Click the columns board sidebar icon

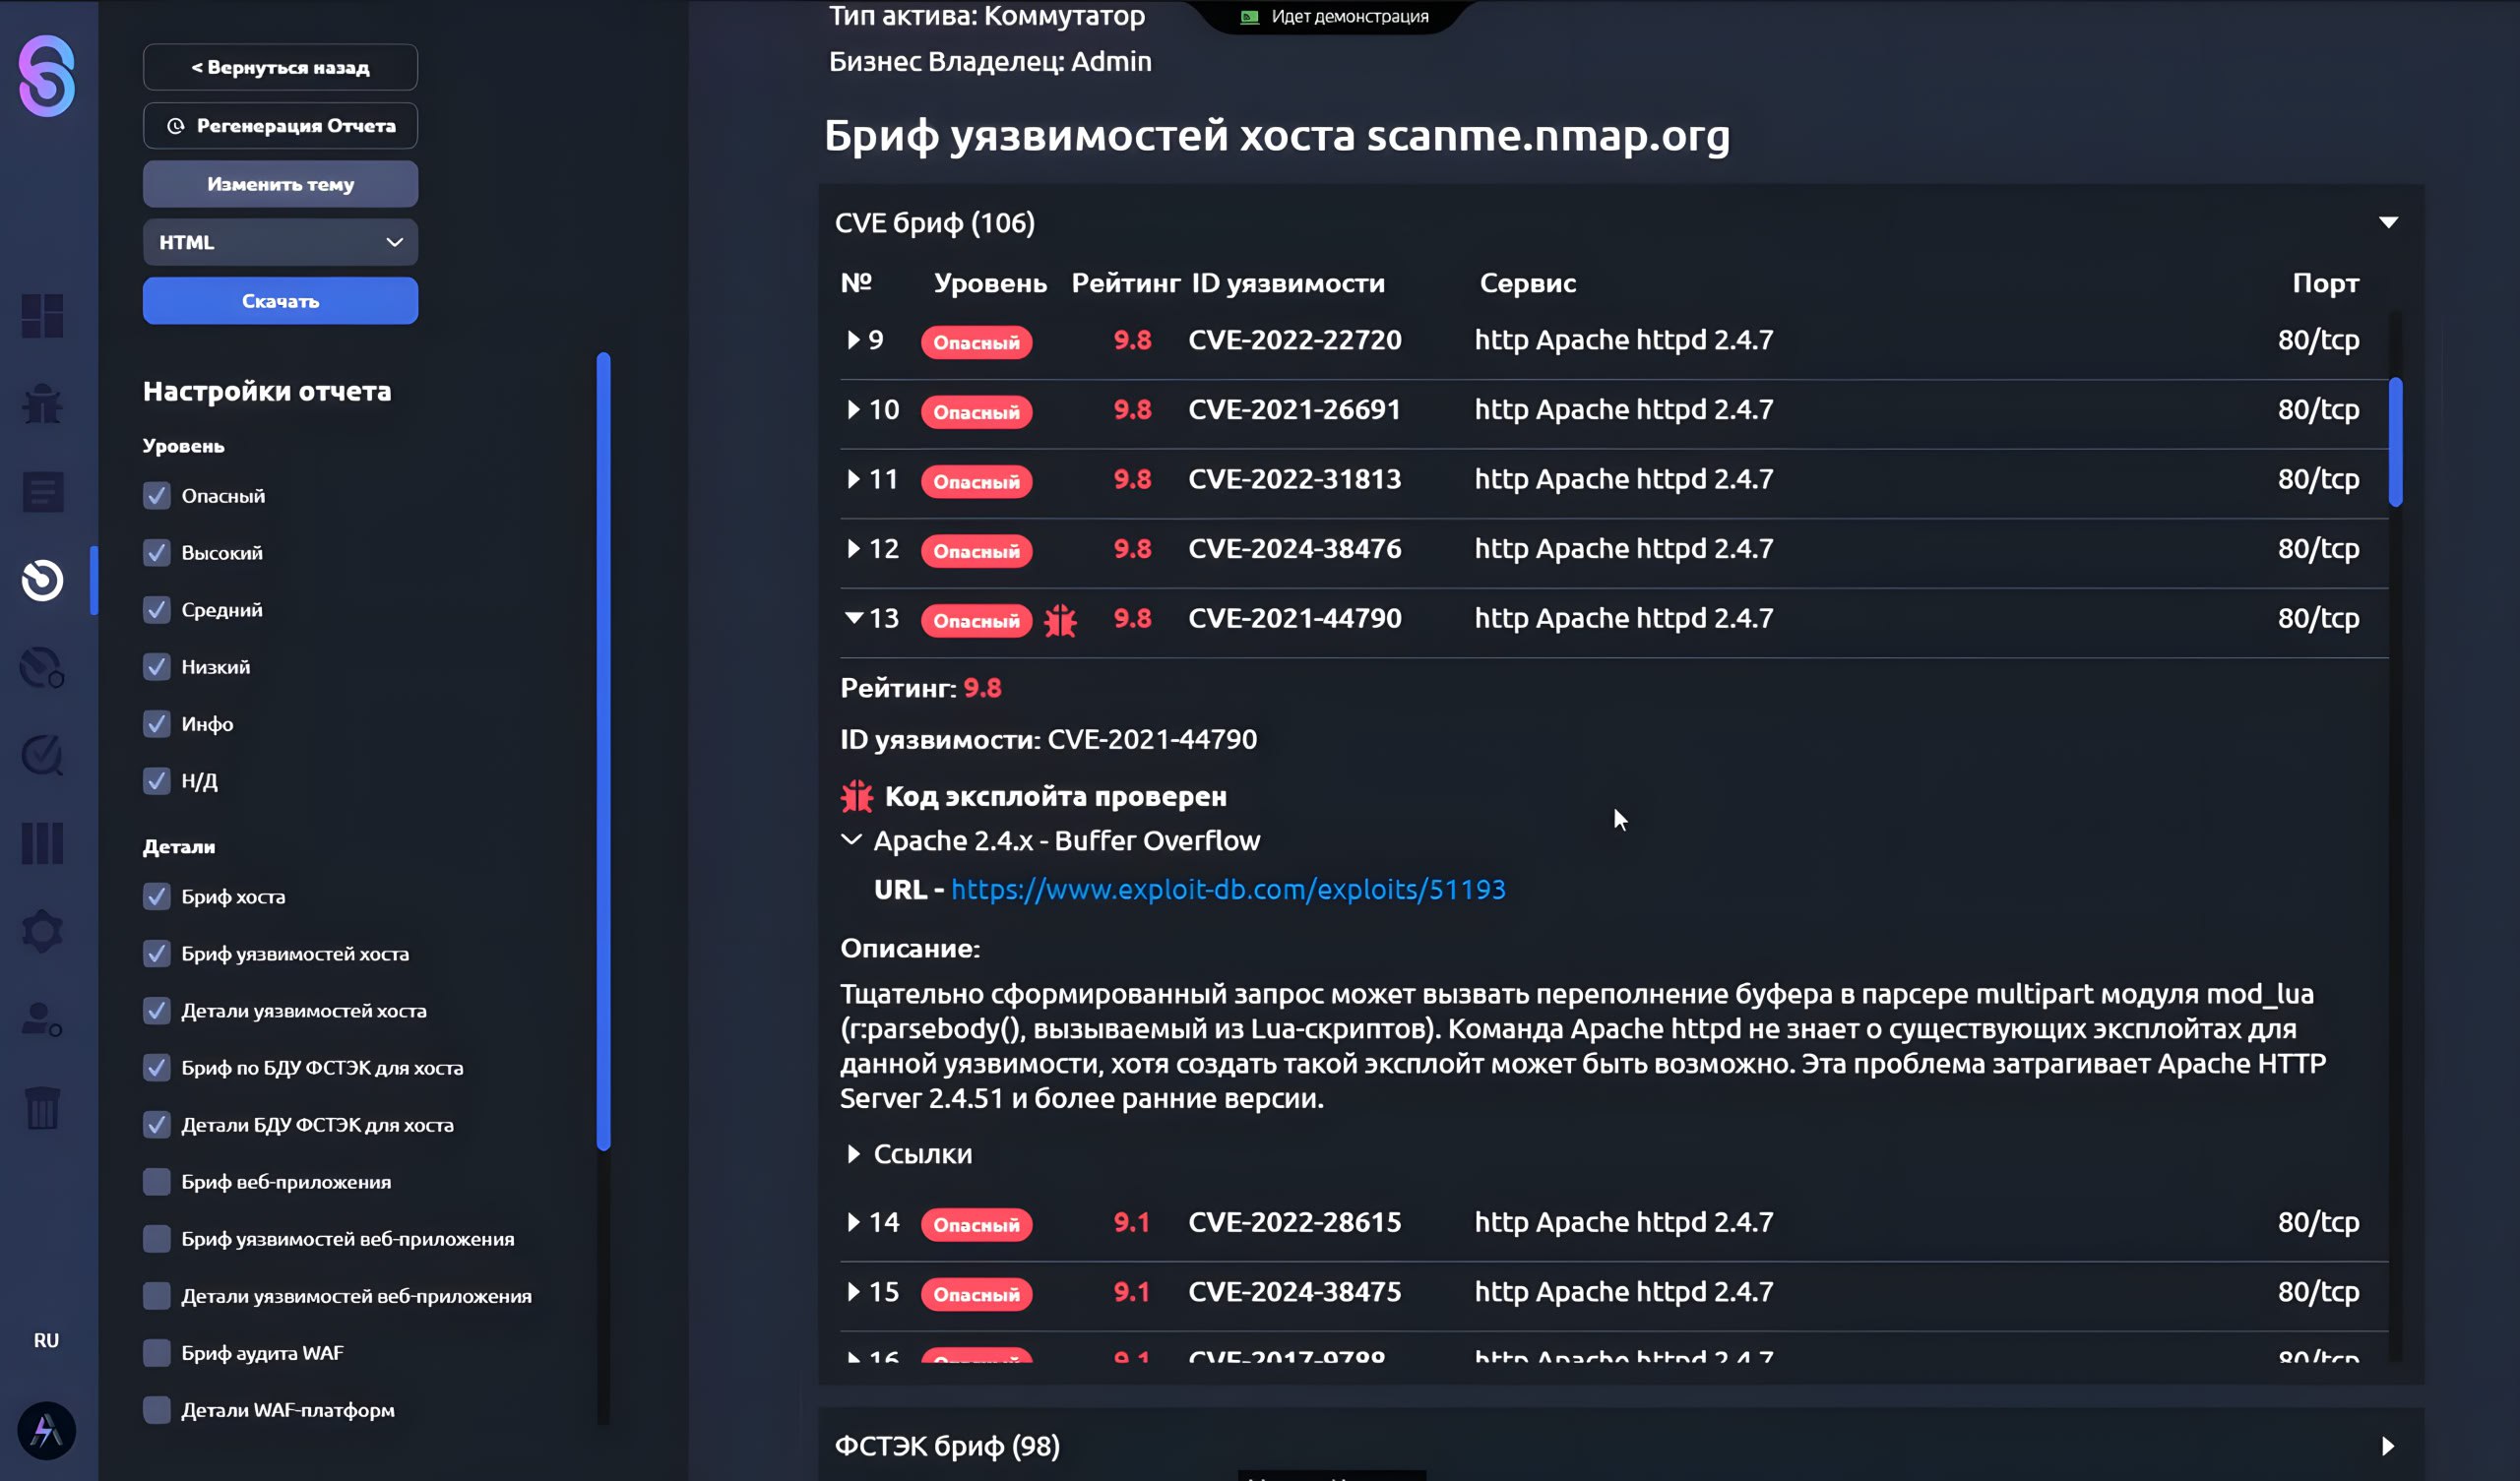click(42, 844)
